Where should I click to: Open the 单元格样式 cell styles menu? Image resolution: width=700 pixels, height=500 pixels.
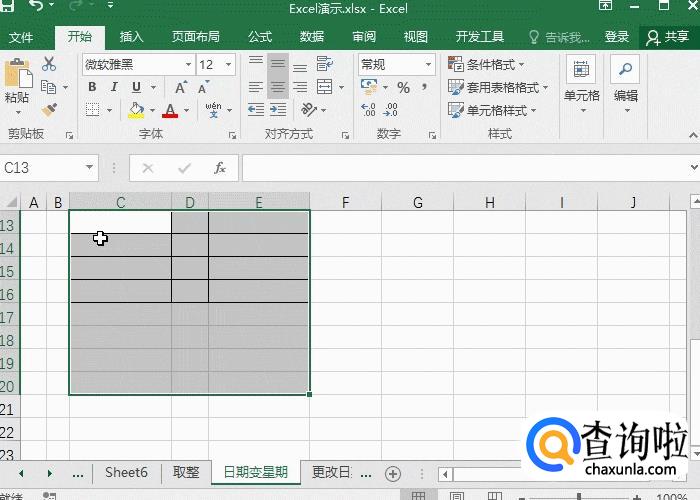(492, 110)
